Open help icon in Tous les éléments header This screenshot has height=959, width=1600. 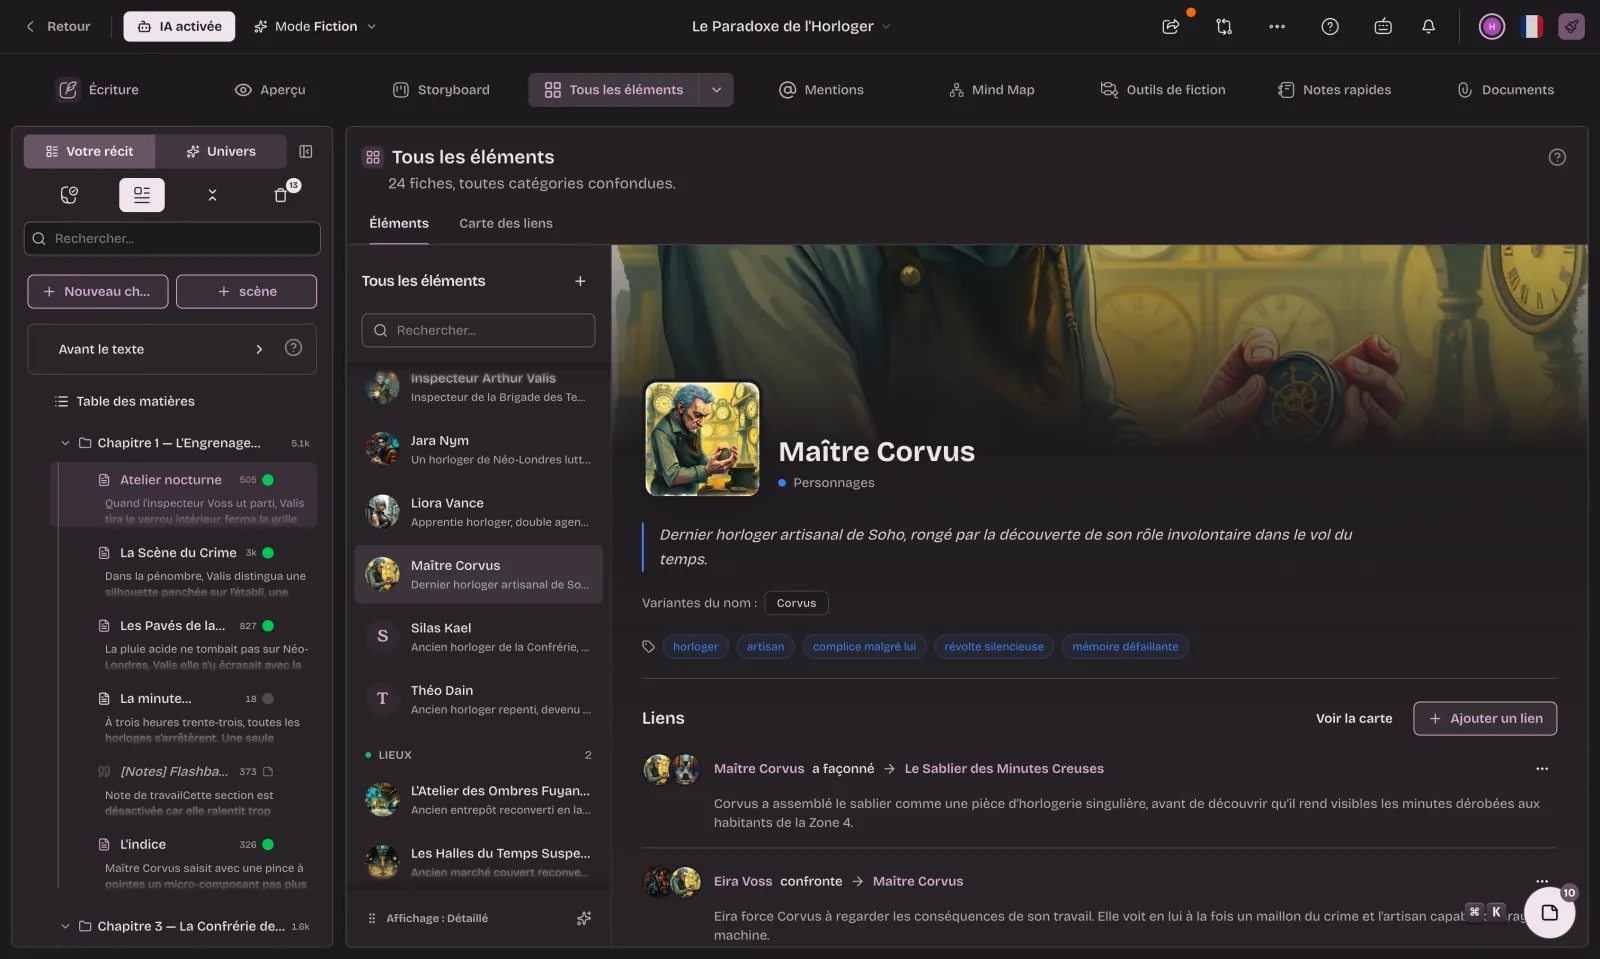1557,157
